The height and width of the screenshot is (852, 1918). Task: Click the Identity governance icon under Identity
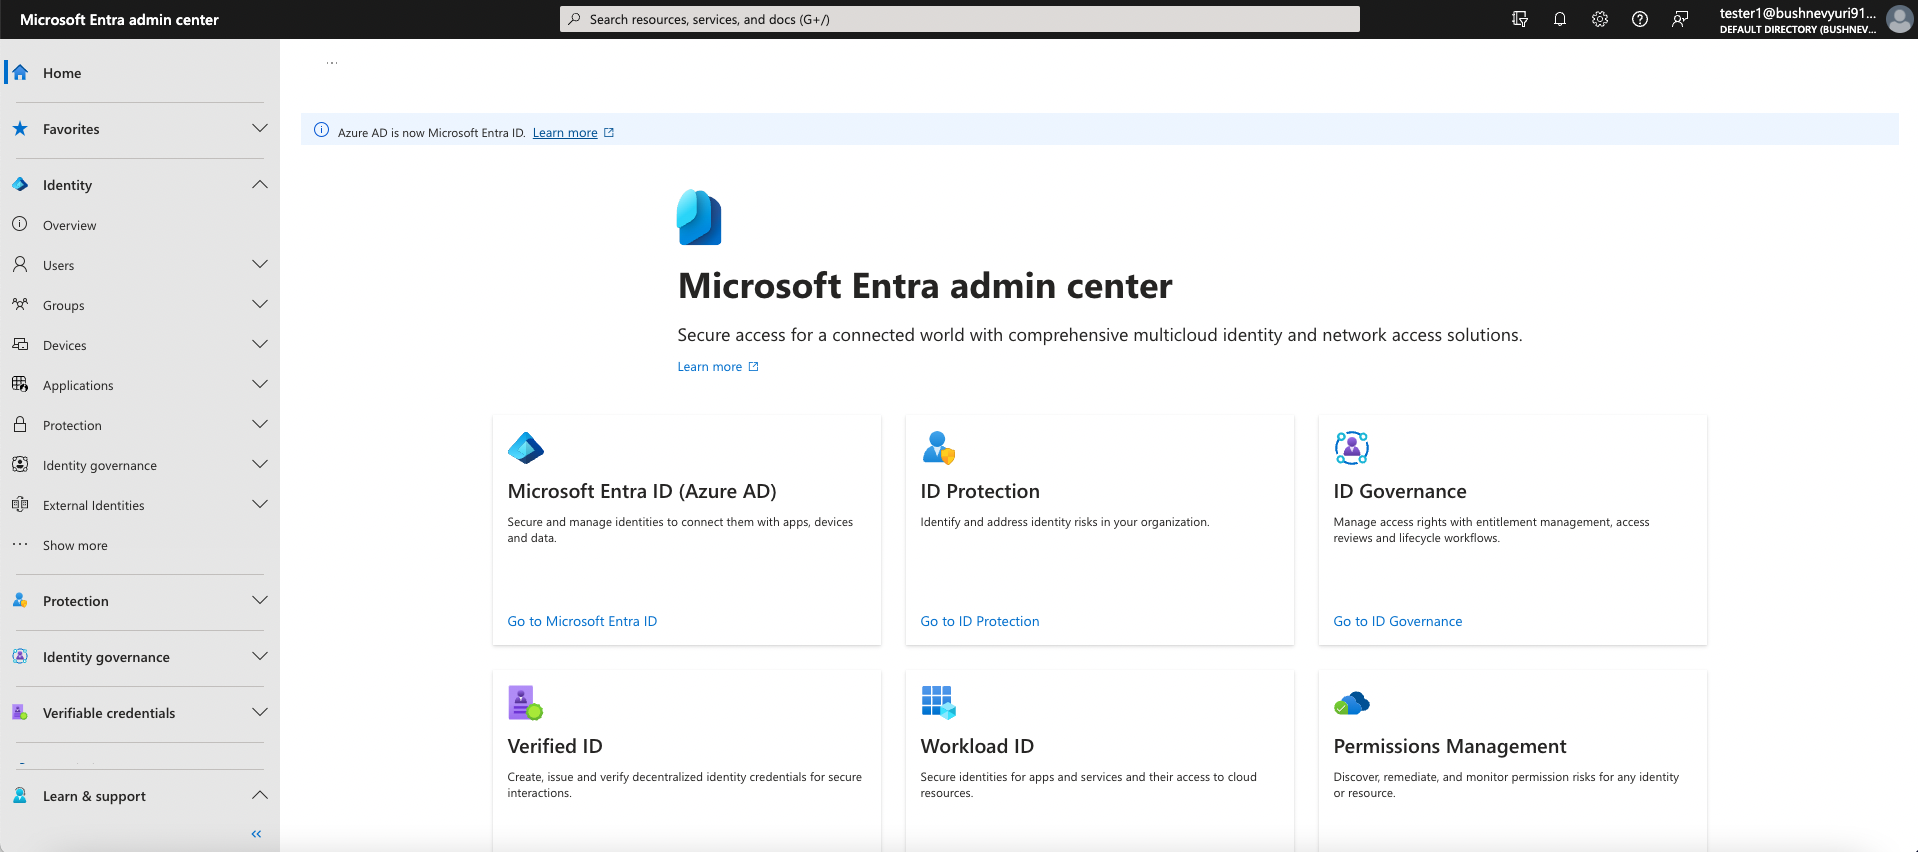click(20, 465)
